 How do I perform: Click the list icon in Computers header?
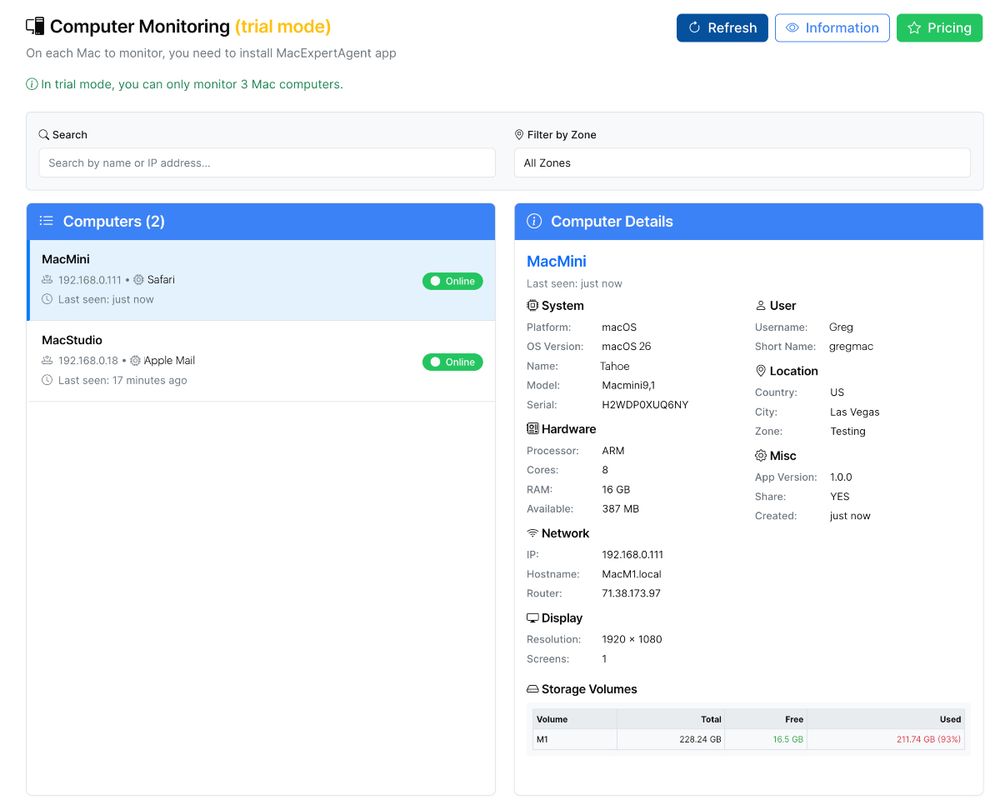tap(47, 221)
